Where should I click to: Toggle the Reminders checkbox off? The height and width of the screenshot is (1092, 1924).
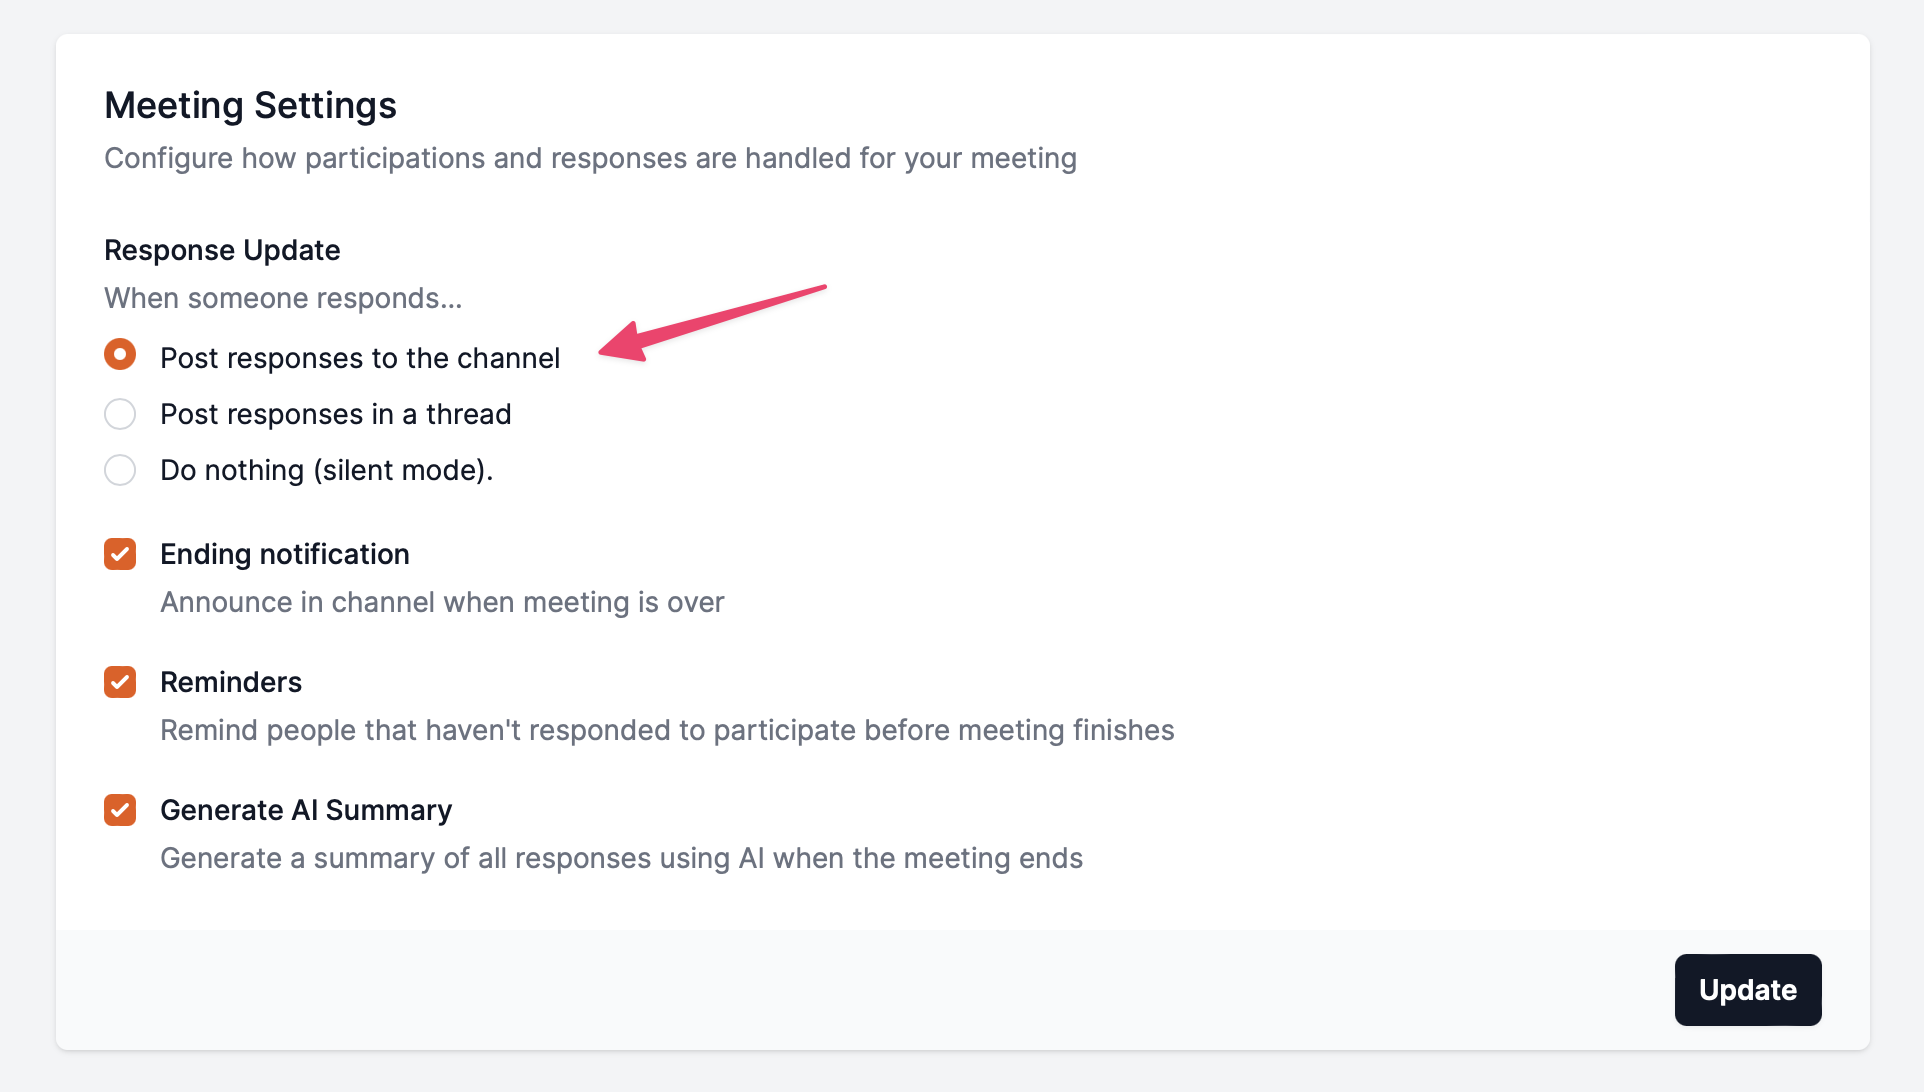[120, 682]
